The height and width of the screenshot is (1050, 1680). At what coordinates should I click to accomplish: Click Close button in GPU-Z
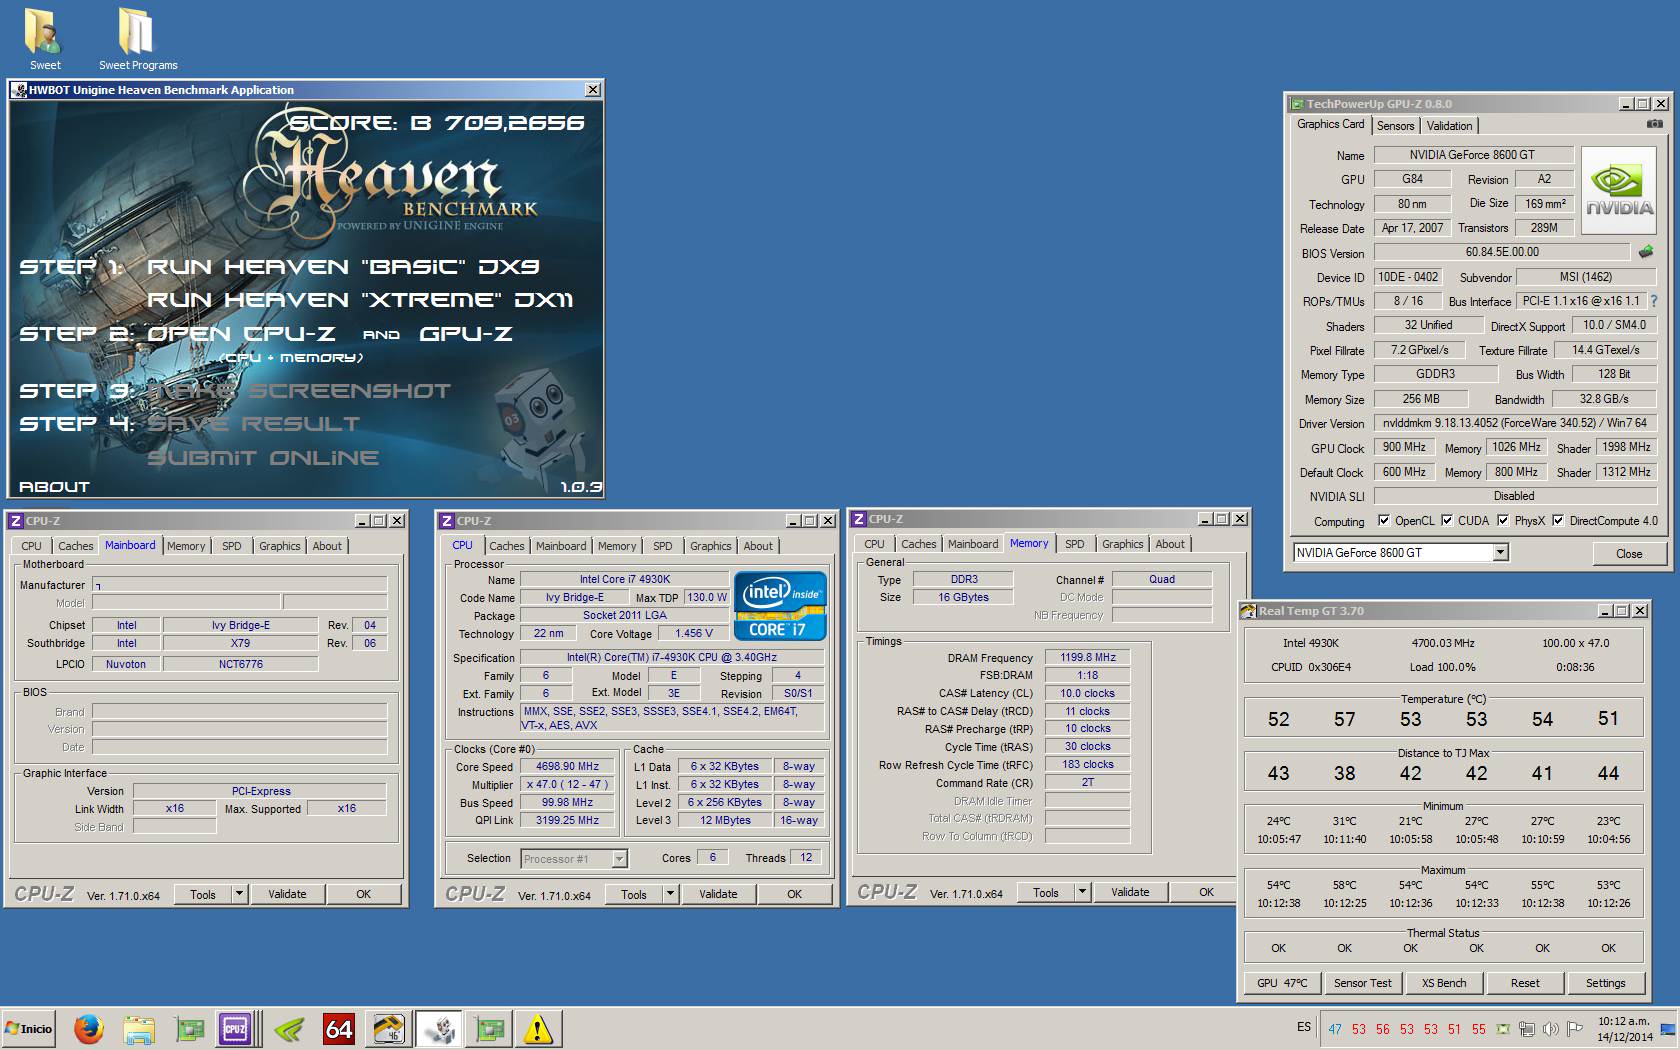pyautogui.click(x=1628, y=553)
